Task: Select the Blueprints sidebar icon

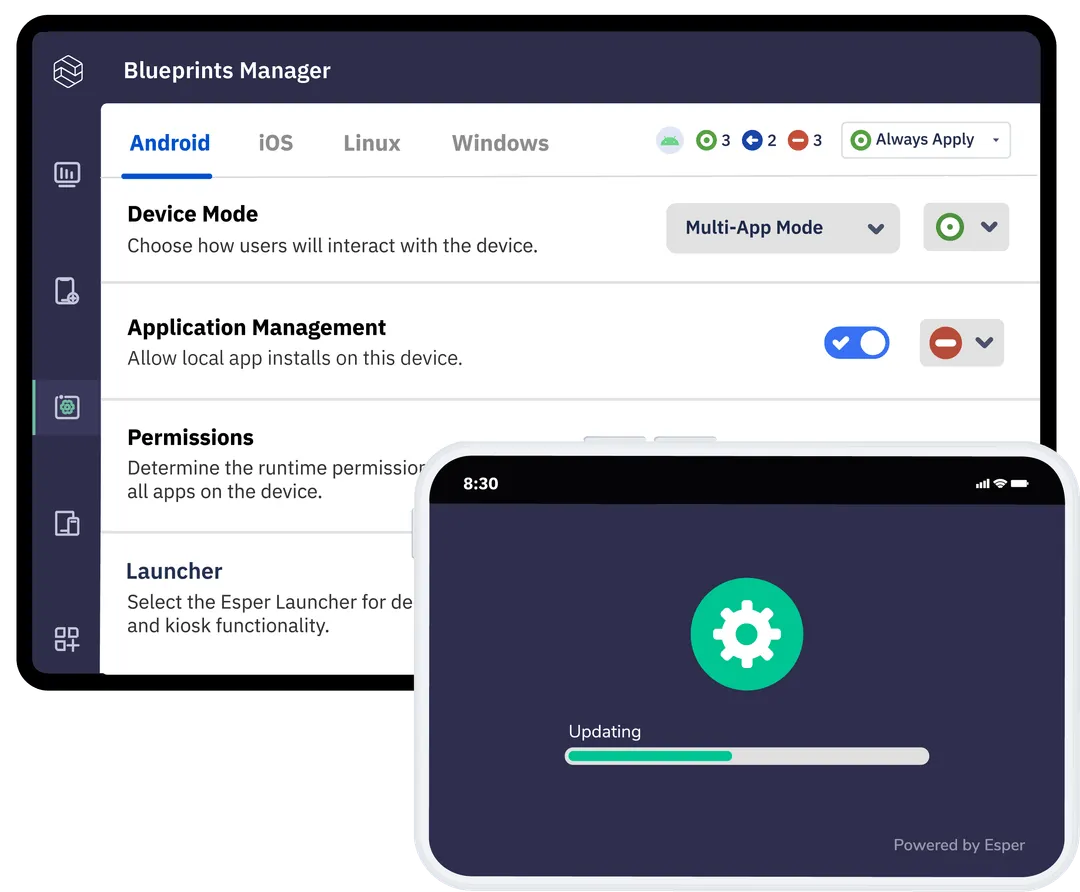Action: 67,407
